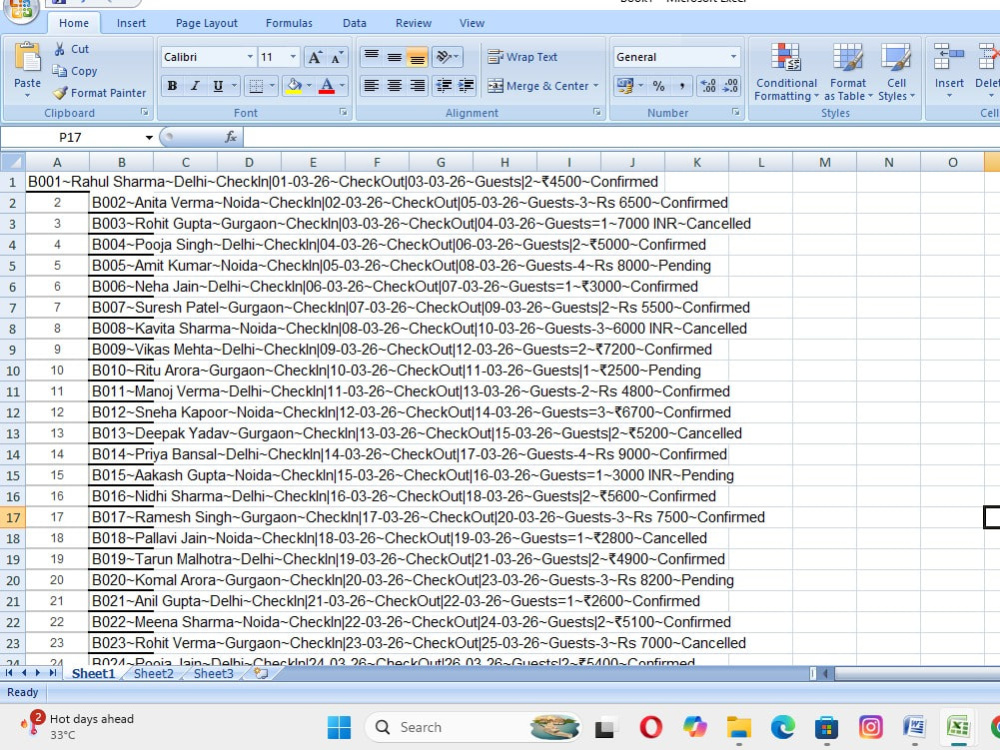Switch to Sheet2 worksheet
This screenshot has width=1000, height=750.
click(154, 673)
